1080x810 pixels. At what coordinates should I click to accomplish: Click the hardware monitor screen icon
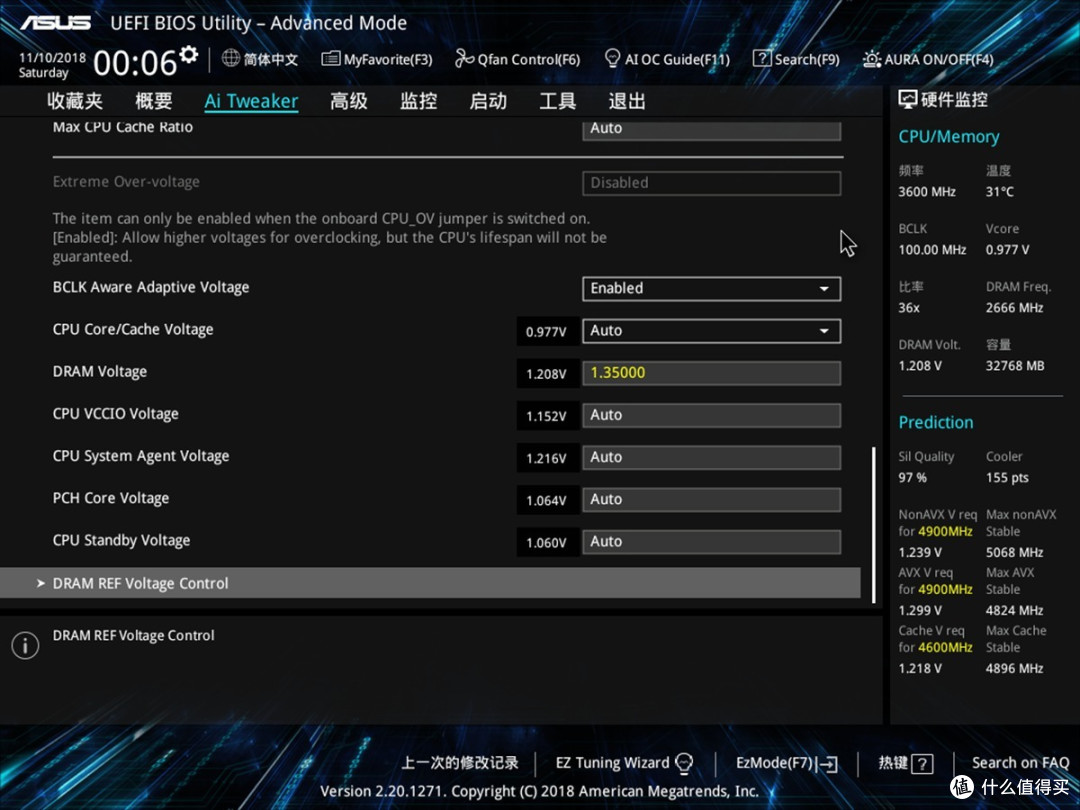tap(908, 100)
